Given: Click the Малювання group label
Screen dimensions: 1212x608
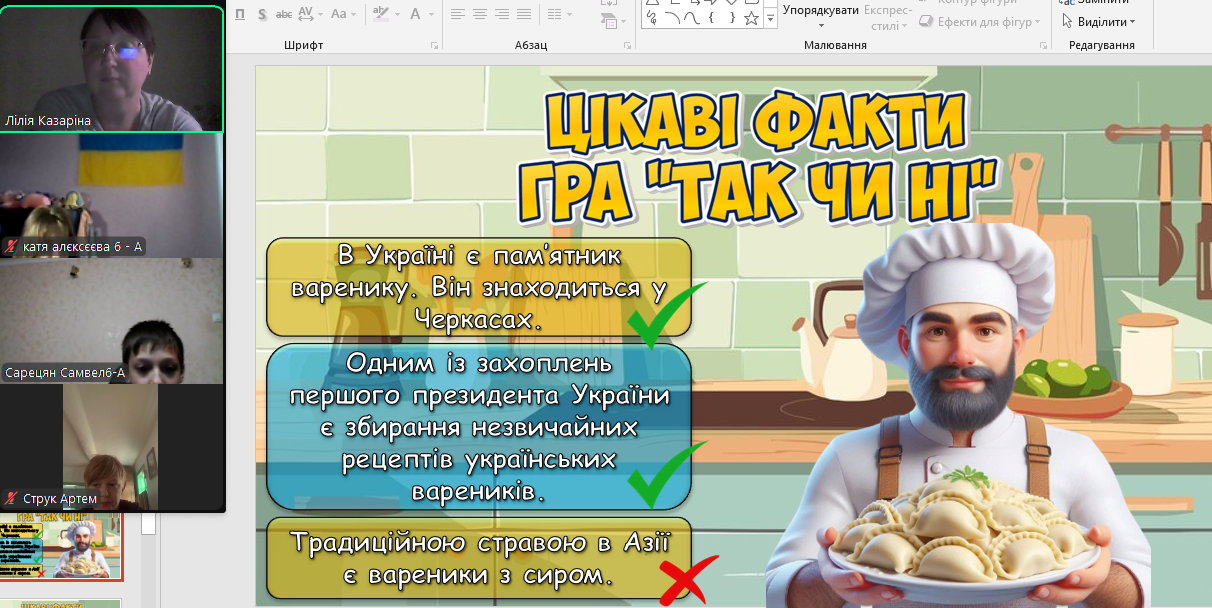Looking at the screenshot, I should pyautogui.click(x=836, y=46).
